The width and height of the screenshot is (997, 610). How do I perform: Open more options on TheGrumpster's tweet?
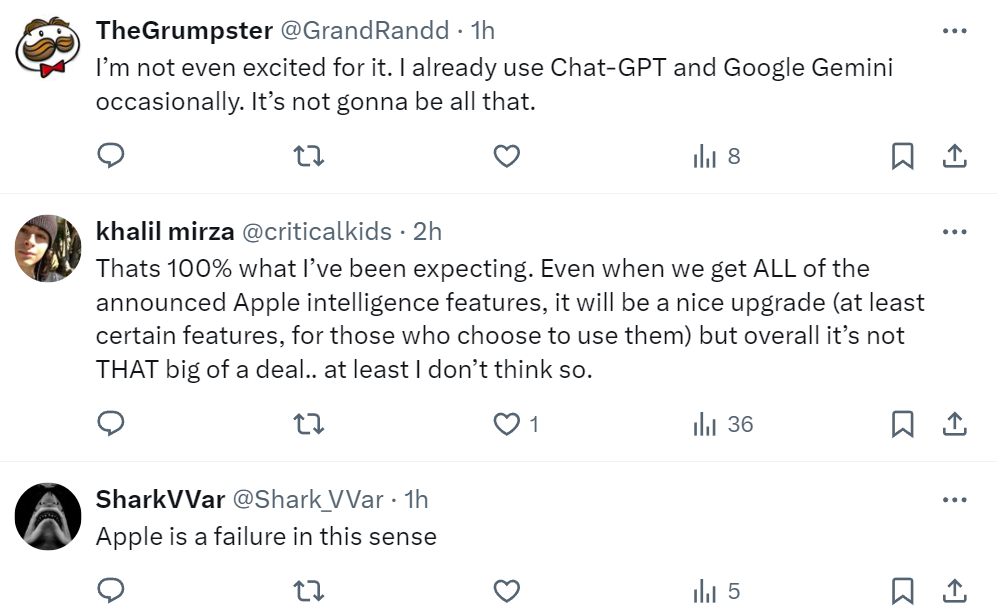pos(954,31)
